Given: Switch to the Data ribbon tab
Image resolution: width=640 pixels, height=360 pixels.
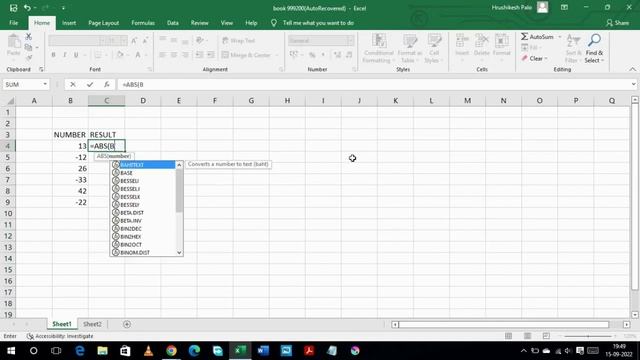Looking at the screenshot, I should [173, 23].
